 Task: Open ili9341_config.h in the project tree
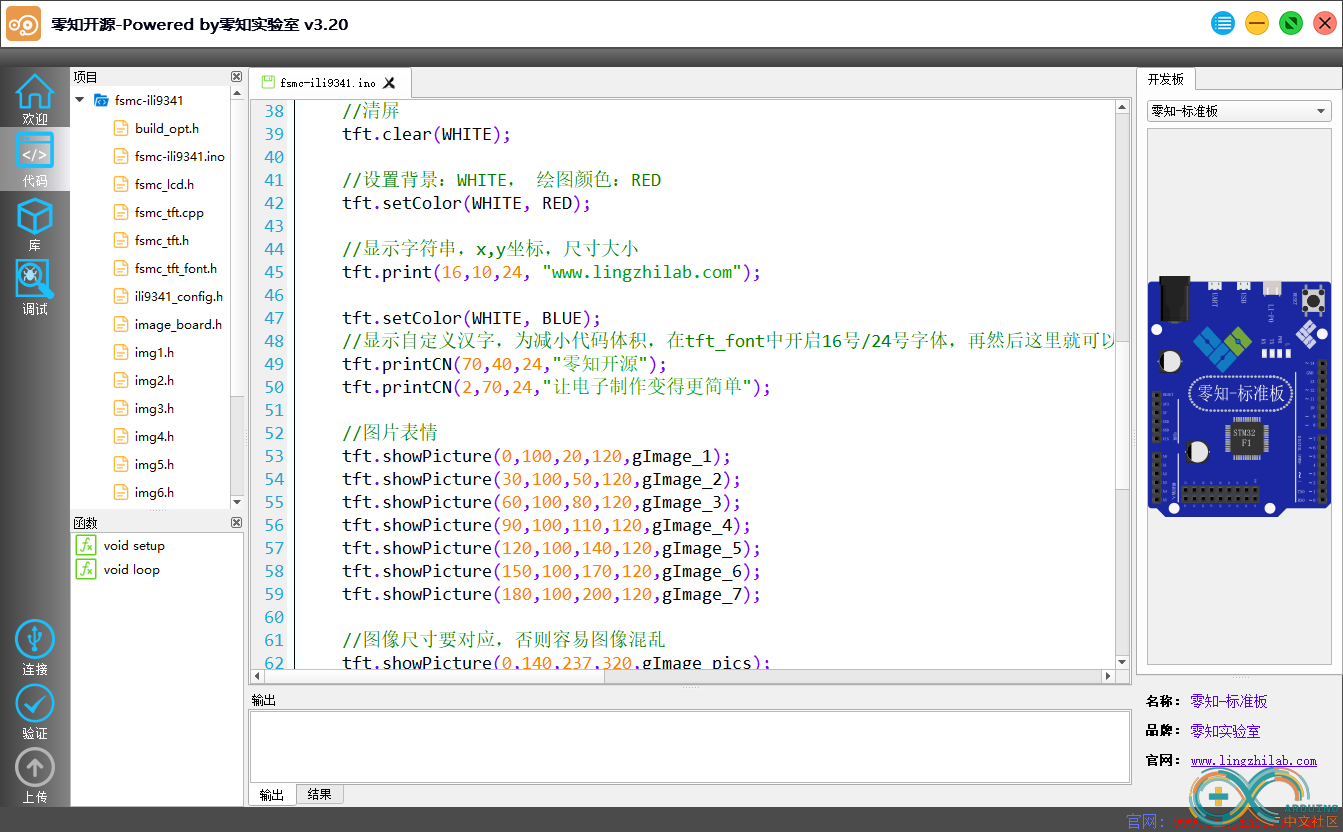[x=179, y=296]
